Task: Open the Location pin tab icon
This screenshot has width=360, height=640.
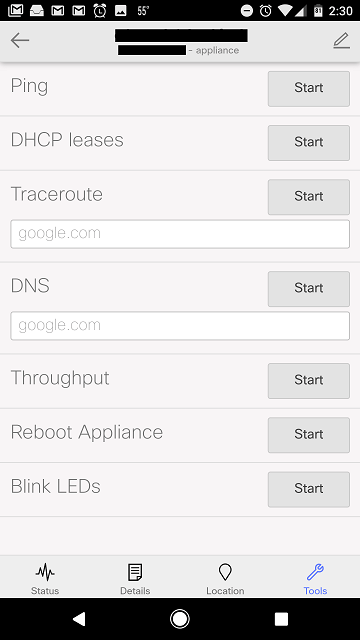Action: pyautogui.click(x=225, y=572)
